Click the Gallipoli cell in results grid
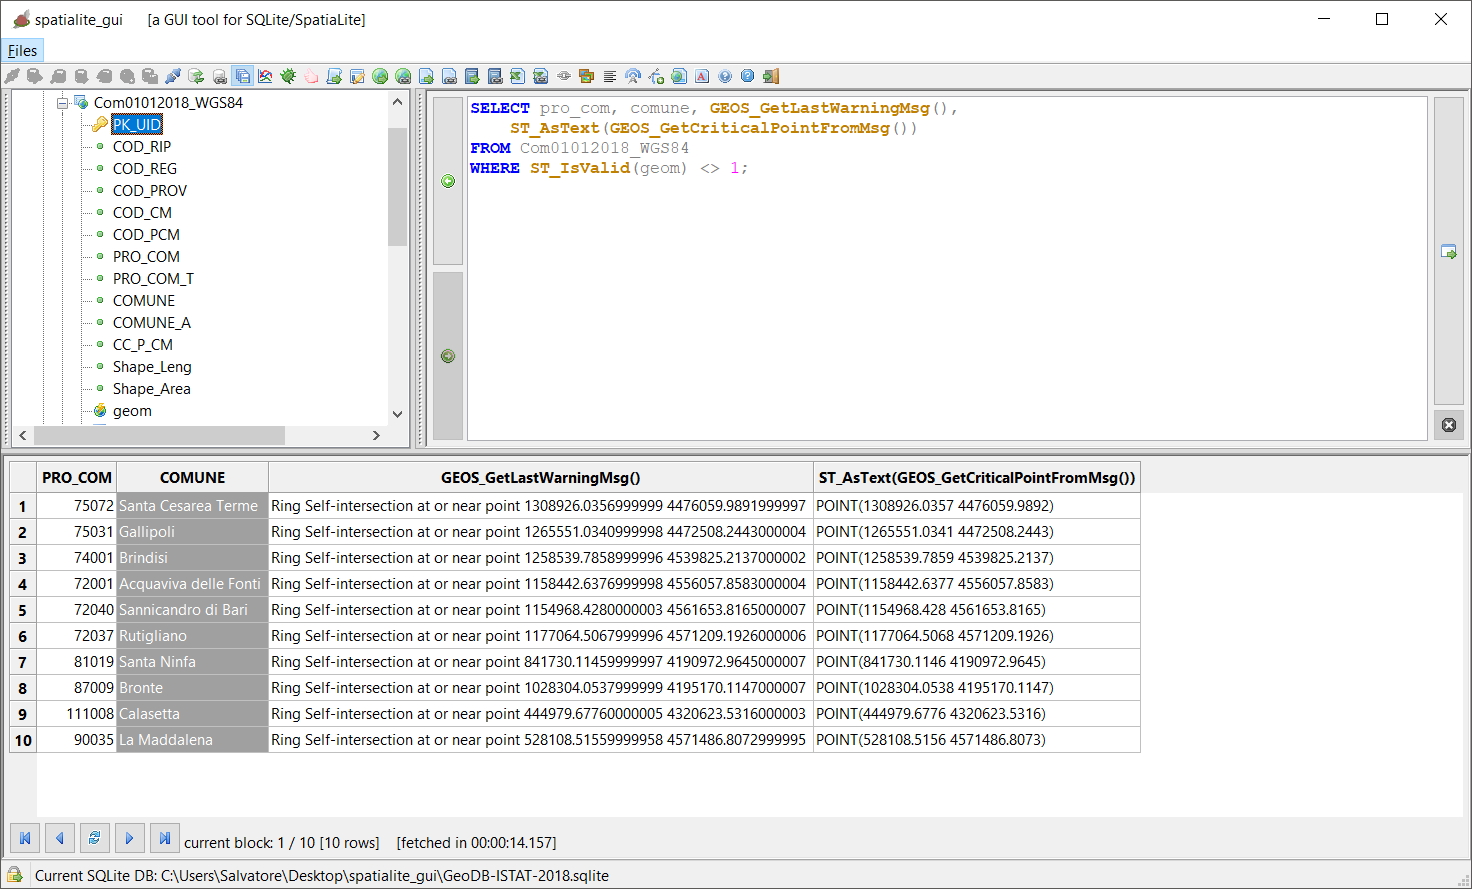Viewport: 1472px width, 889px height. tap(192, 532)
